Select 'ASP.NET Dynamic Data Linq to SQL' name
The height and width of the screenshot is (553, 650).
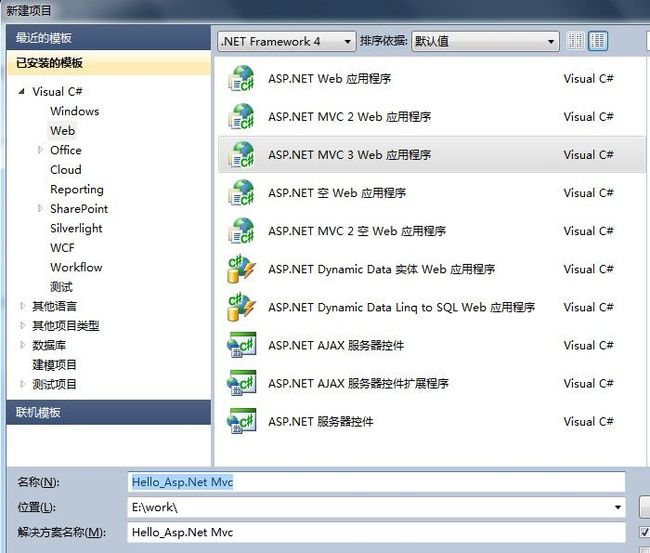pos(401,307)
